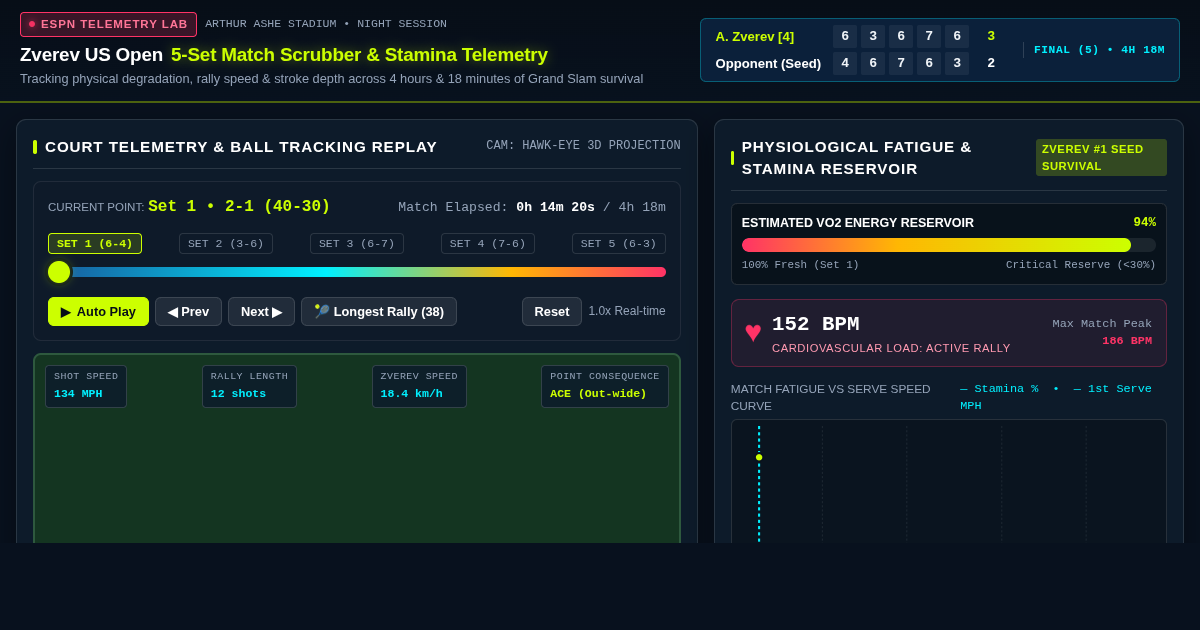Click the Match Elapsed 0h 14m 20s readout
This screenshot has width=1200, height=630.
click(x=532, y=207)
